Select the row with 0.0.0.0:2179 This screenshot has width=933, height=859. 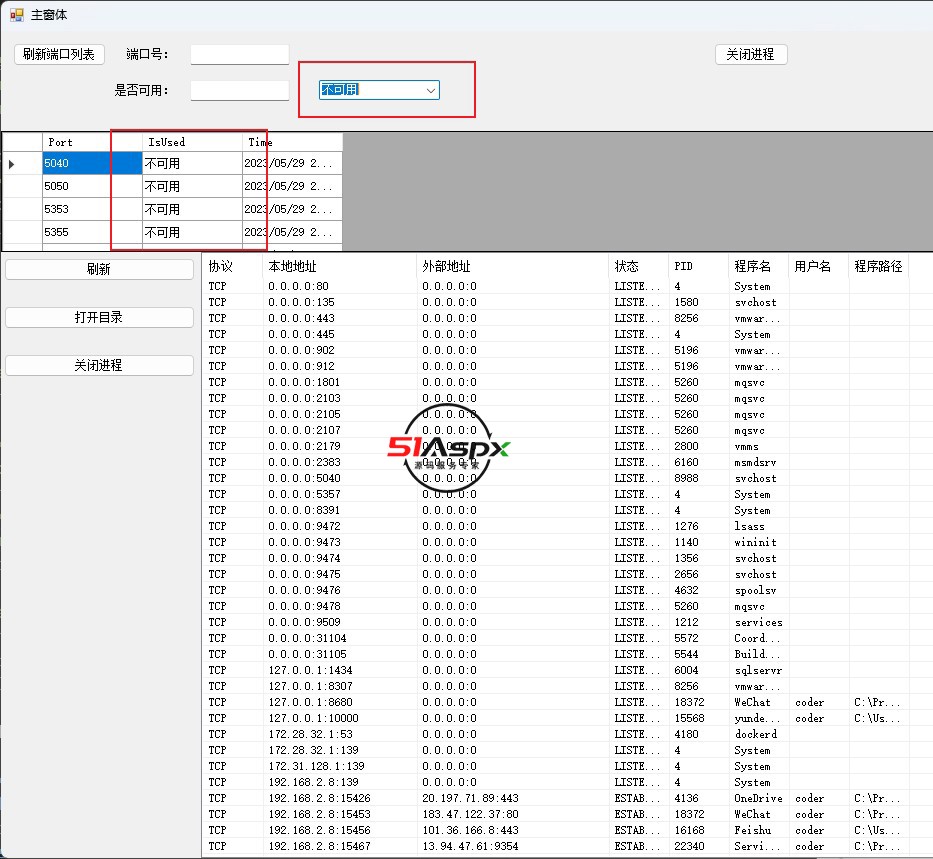(556, 446)
